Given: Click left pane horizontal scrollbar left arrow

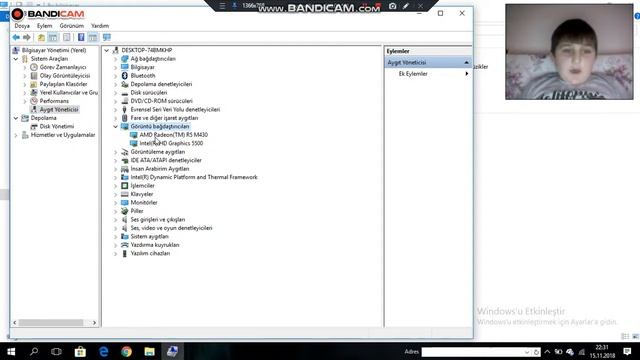Looking at the screenshot, I should pyautogui.click(x=15, y=323).
